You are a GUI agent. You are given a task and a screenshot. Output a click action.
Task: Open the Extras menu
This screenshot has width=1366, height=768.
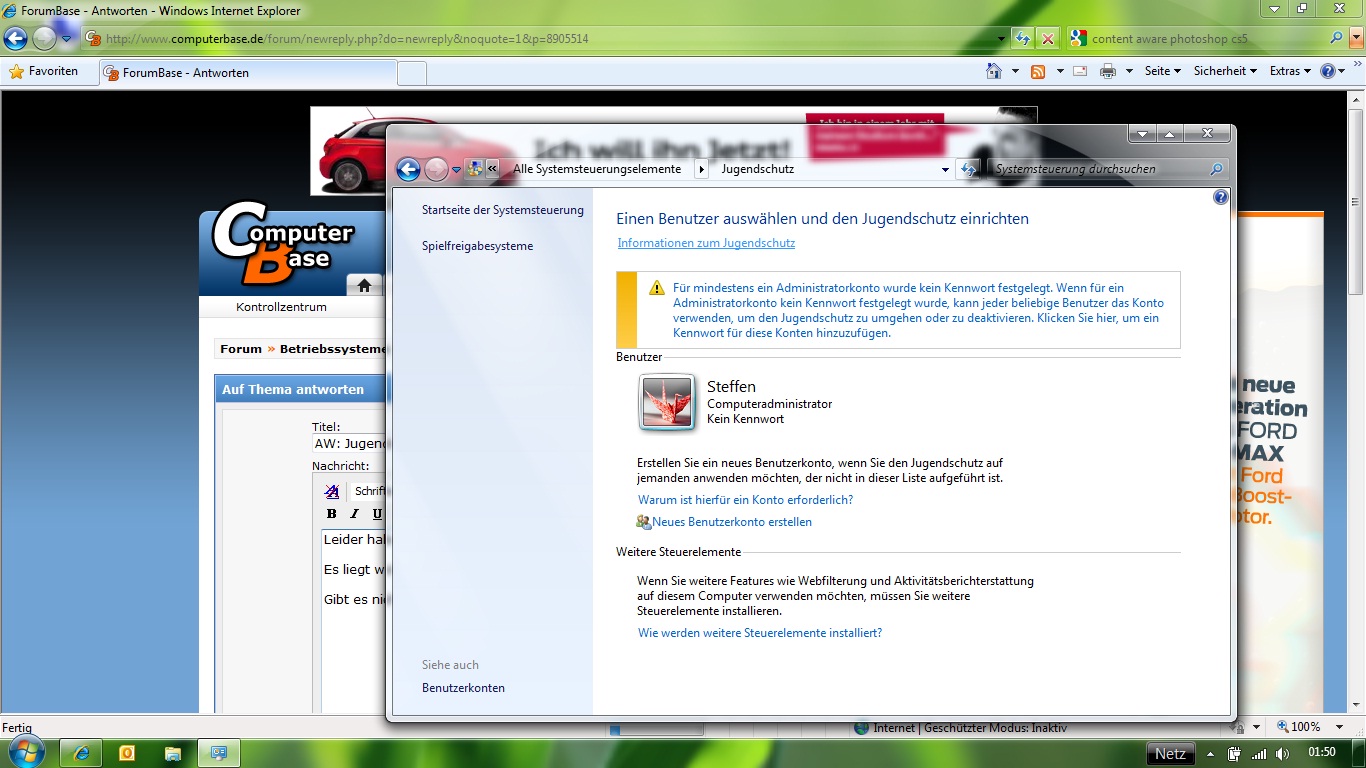pos(1291,71)
